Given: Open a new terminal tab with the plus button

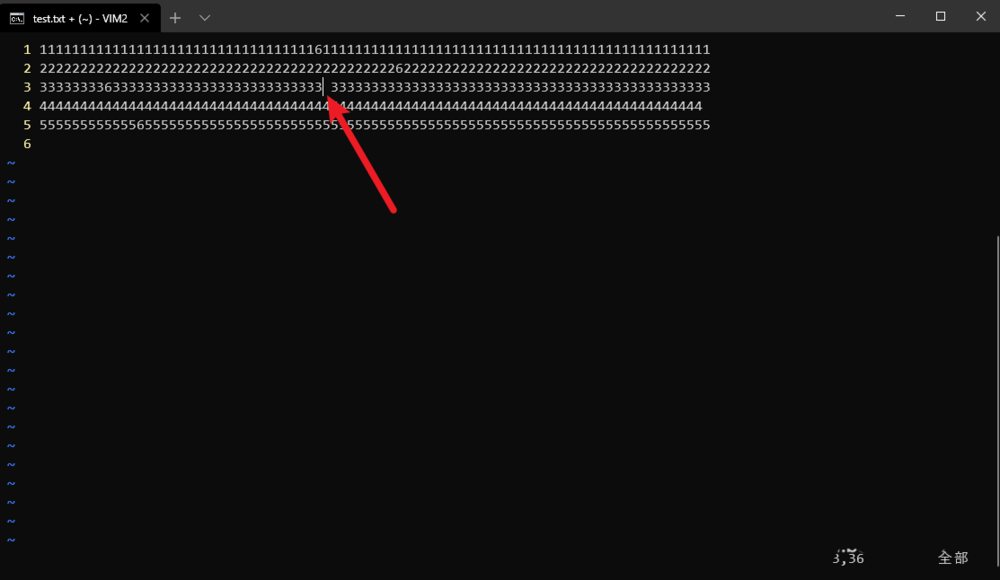Looking at the screenshot, I should [x=175, y=18].
